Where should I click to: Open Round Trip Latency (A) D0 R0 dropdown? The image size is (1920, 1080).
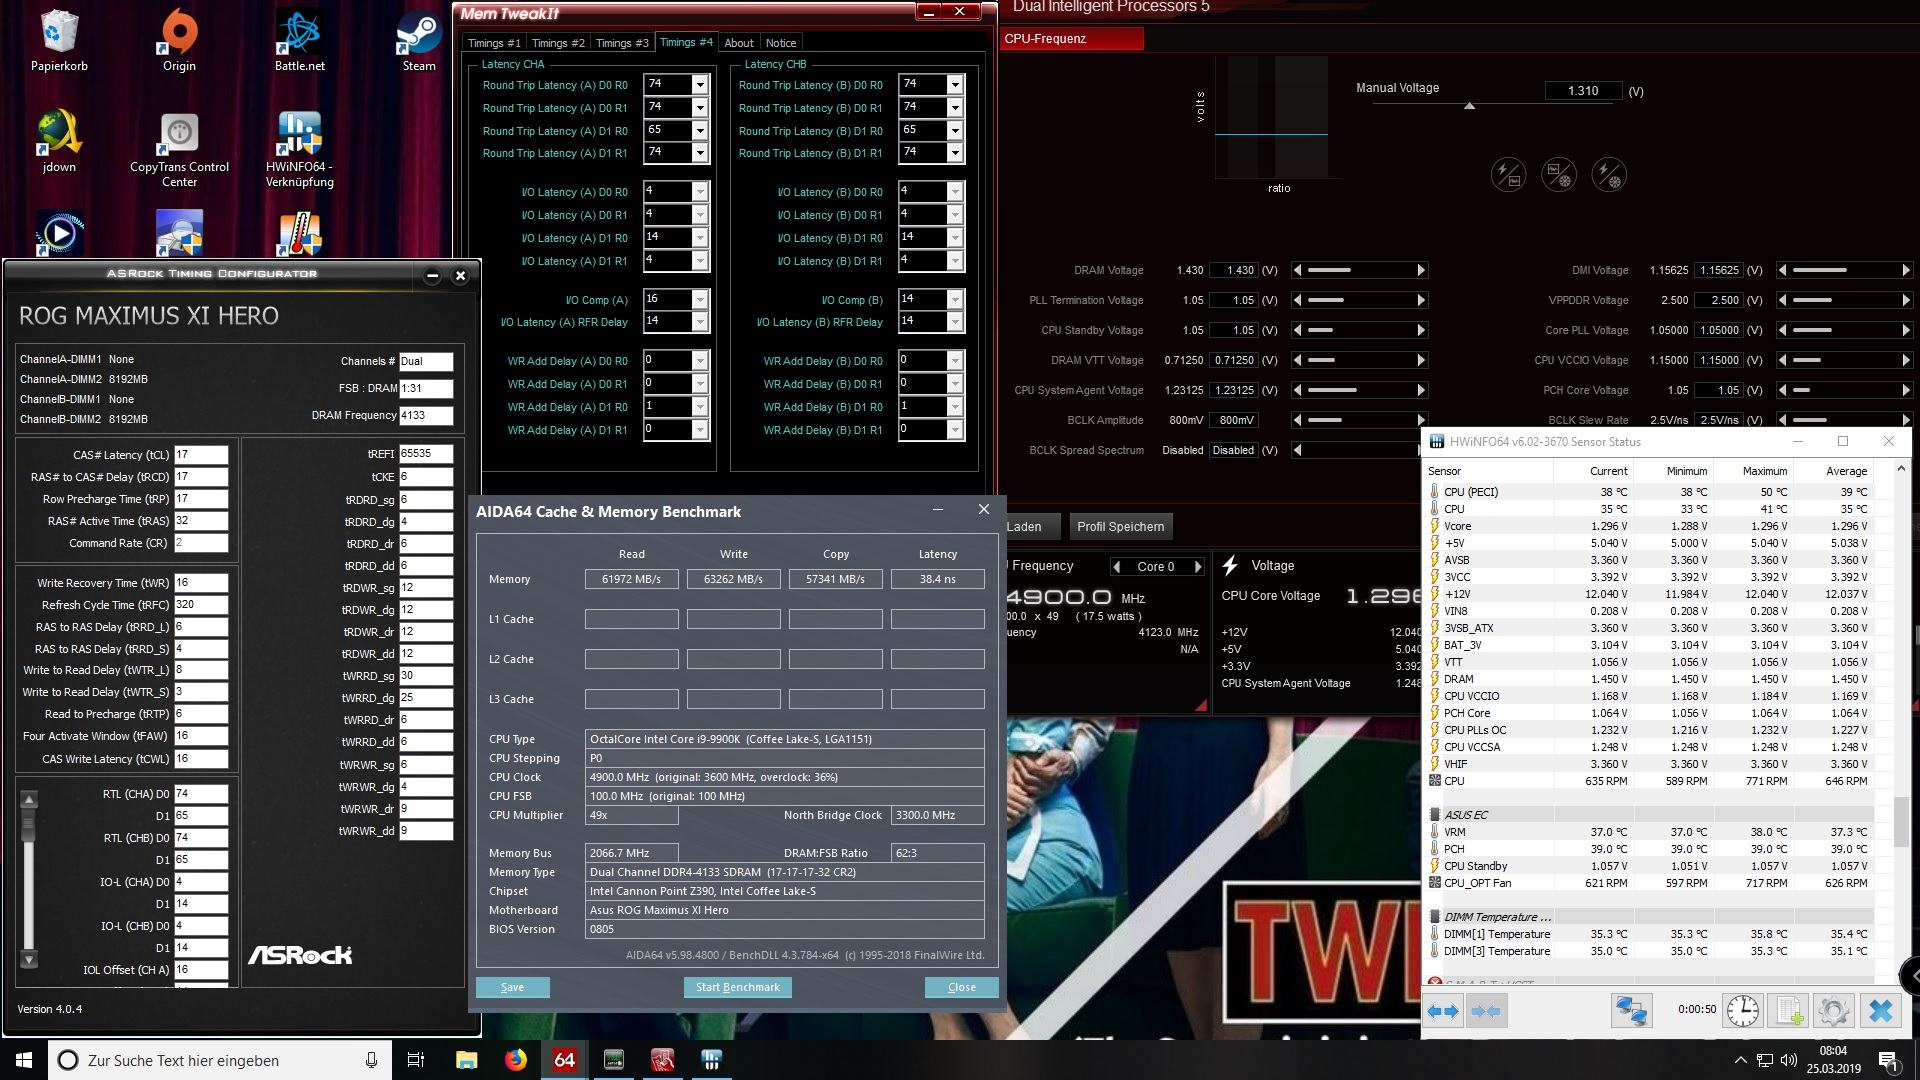click(700, 85)
